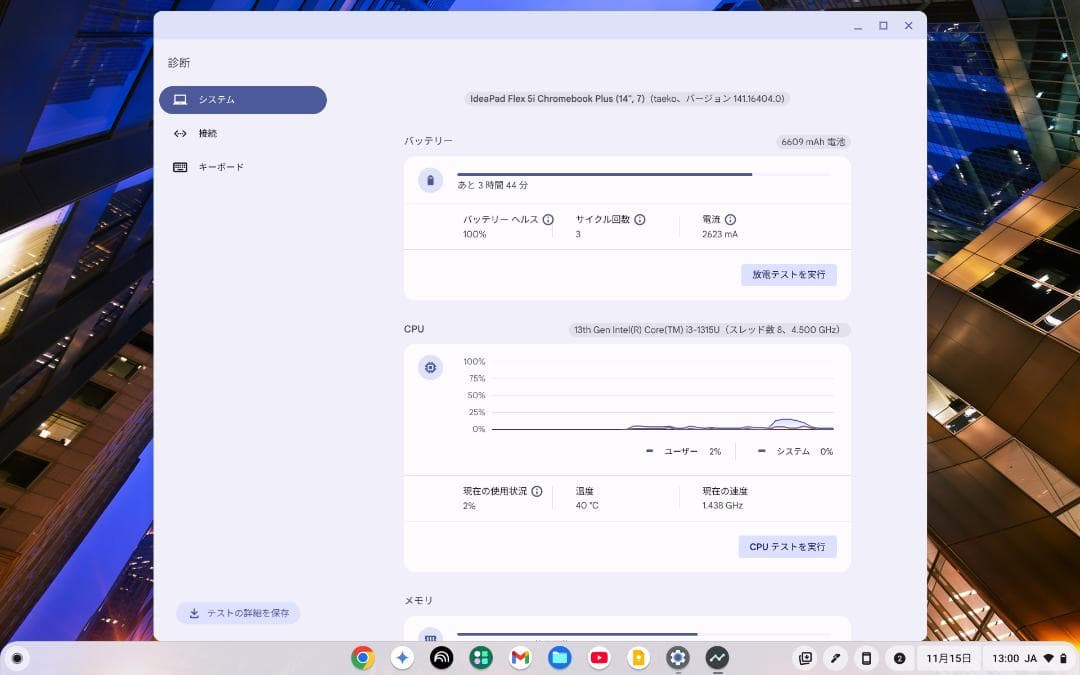Click info icon beside 電流
This screenshot has width=1080, height=675.
(730, 220)
